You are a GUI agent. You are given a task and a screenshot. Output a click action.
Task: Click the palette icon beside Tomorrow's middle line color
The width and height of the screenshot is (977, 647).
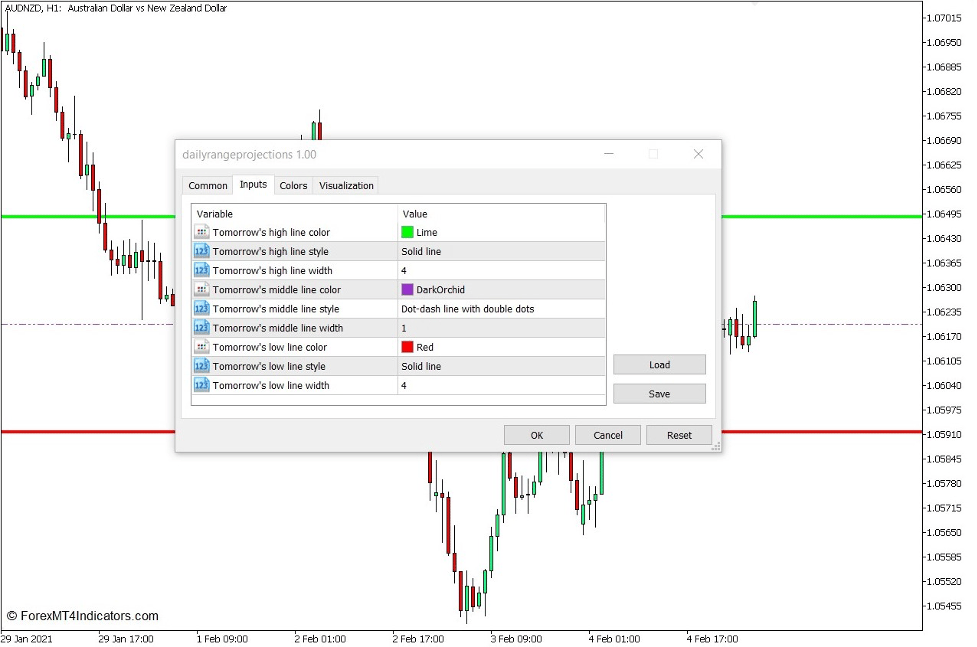[200, 289]
